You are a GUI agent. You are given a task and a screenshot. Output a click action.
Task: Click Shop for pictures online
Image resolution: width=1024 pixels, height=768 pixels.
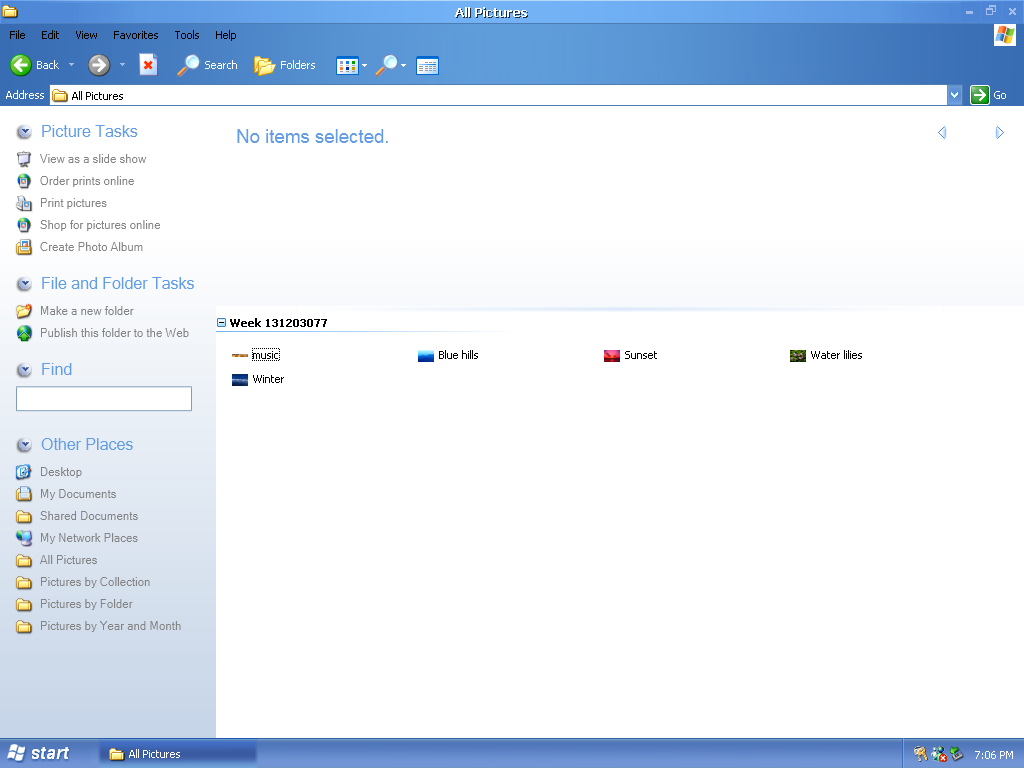click(x=100, y=225)
